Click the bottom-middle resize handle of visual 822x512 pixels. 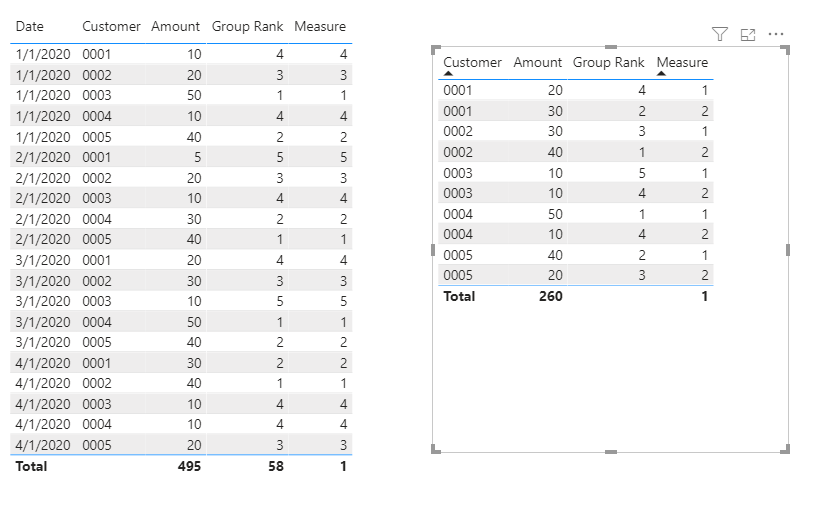click(611, 452)
